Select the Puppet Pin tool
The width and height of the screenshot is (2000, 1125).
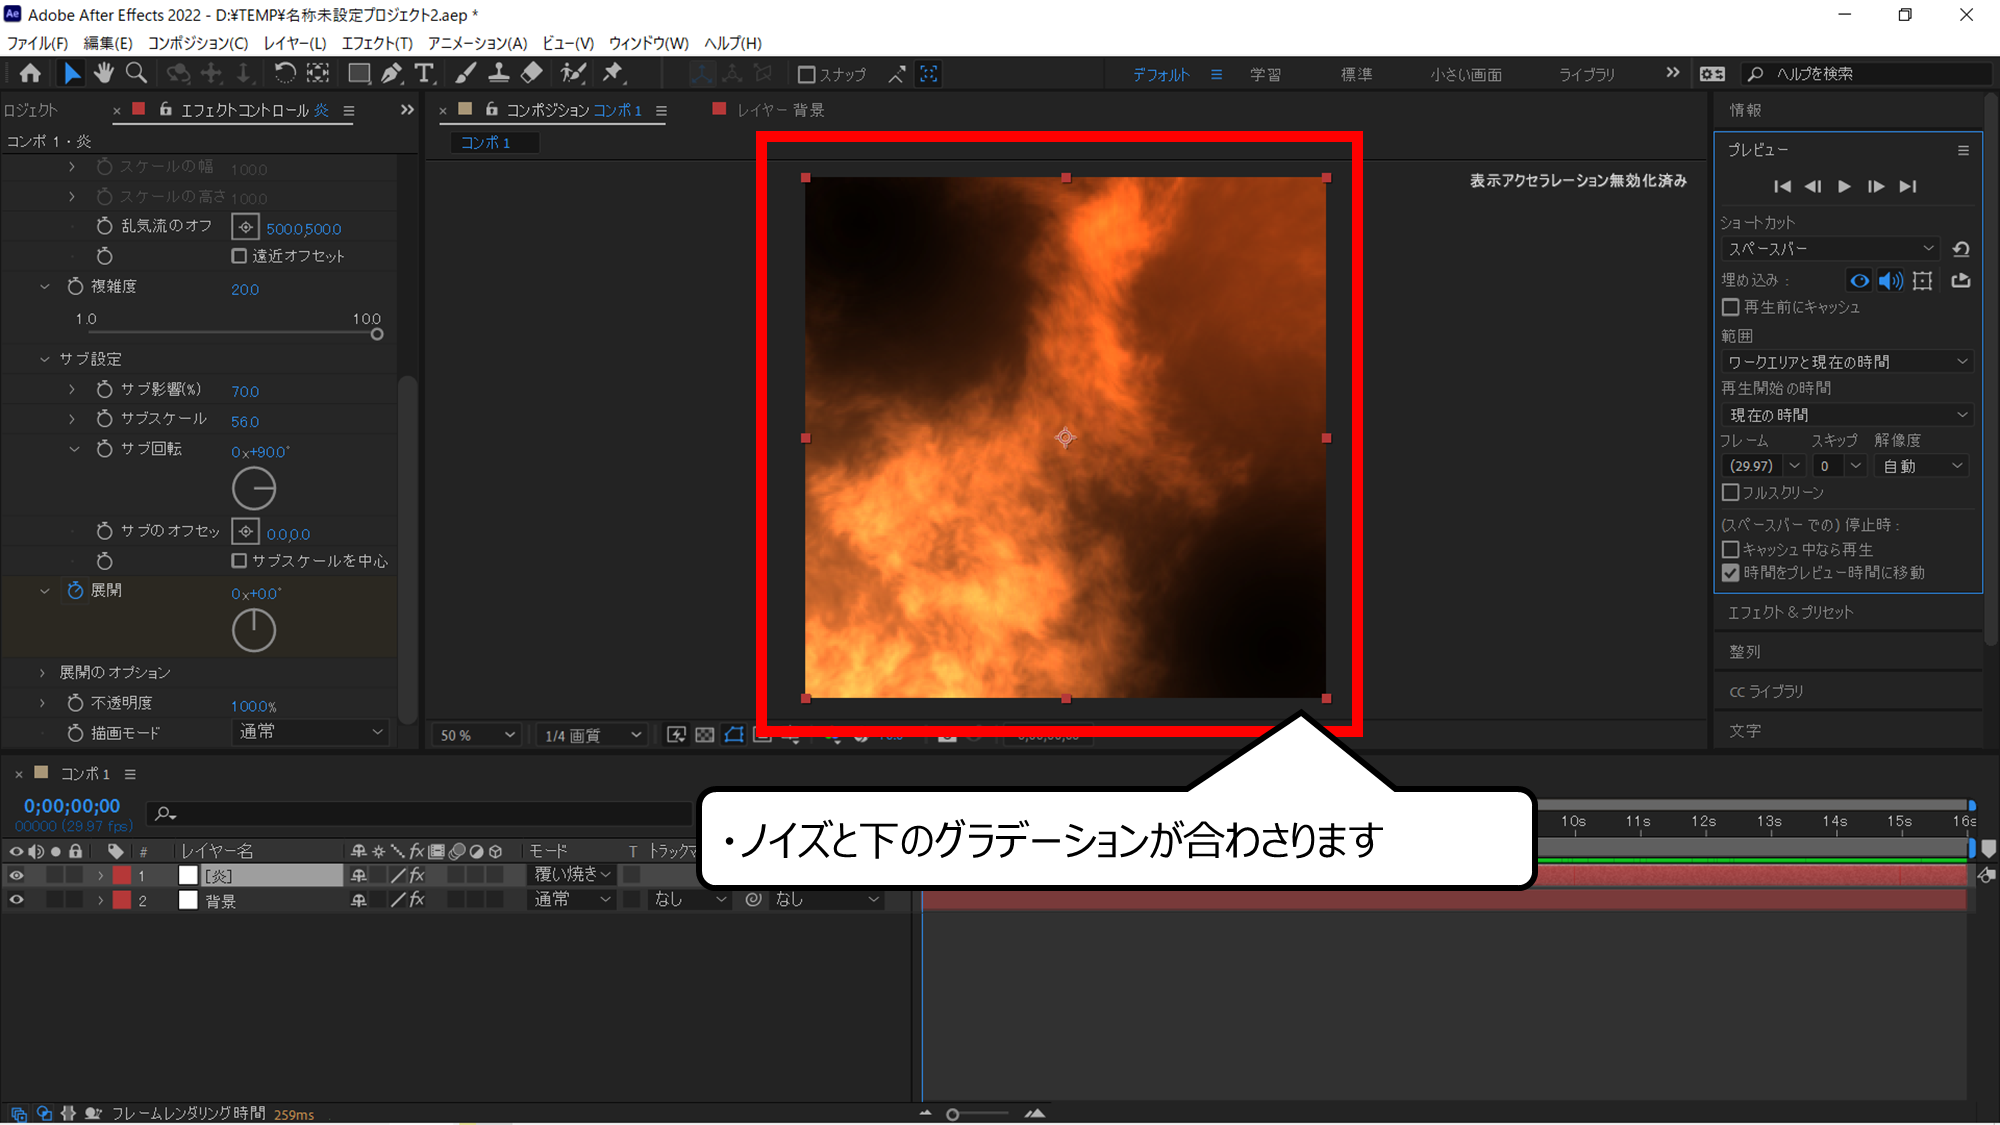pyautogui.click(x=613, y=73)
